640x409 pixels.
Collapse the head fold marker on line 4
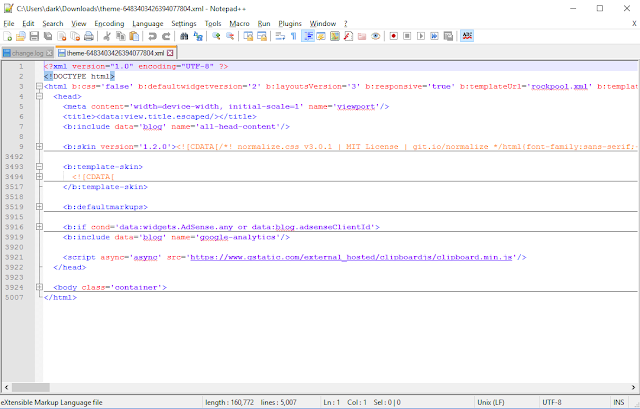[39, 97]
